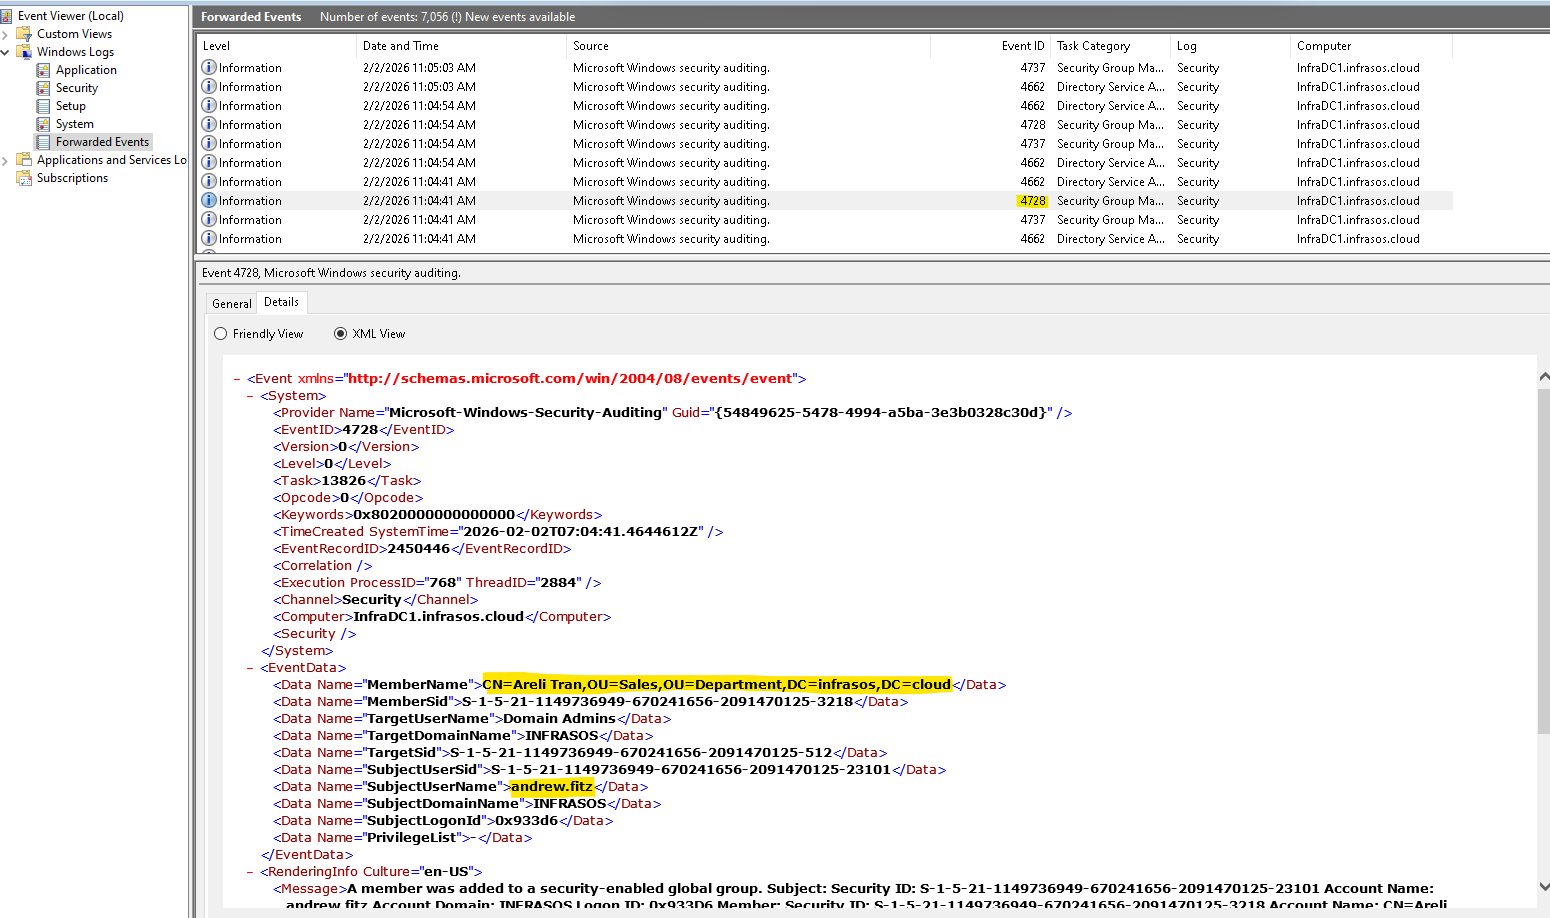
Task: Click 'Domain Admins' TargetUserName value
Action: [x=560, y=719]
